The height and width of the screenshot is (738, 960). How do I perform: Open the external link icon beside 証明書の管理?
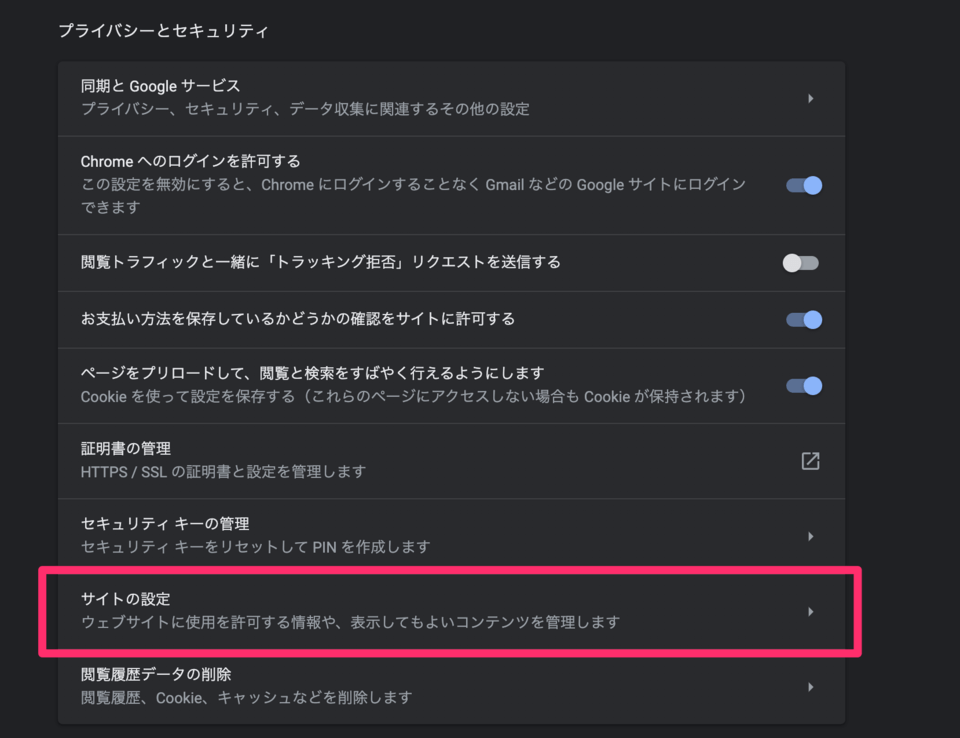pyautogui.click(x=810, y=461)
